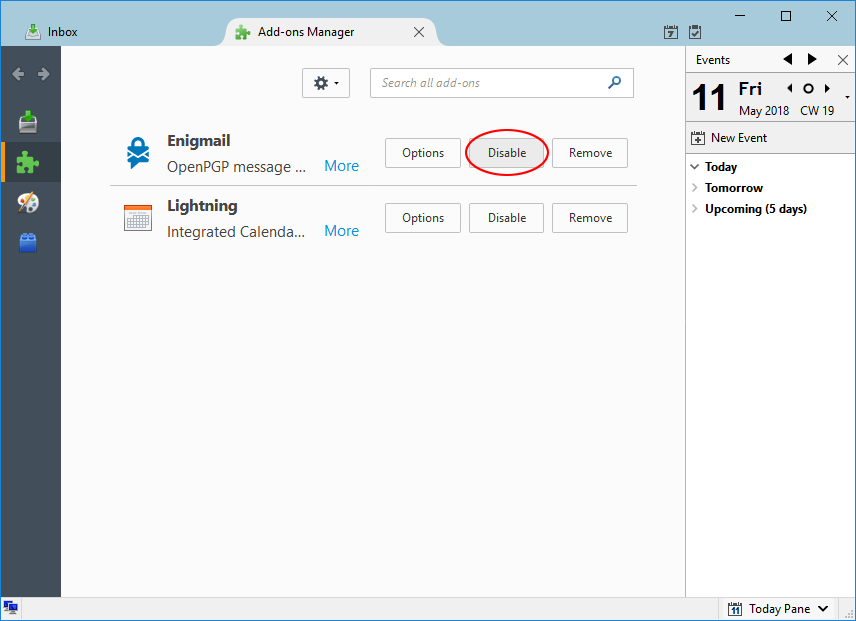The height and width of the screenshot is (621, 856).
Task: Click the CW 19 calendar week label
Action: click(817, 111)
